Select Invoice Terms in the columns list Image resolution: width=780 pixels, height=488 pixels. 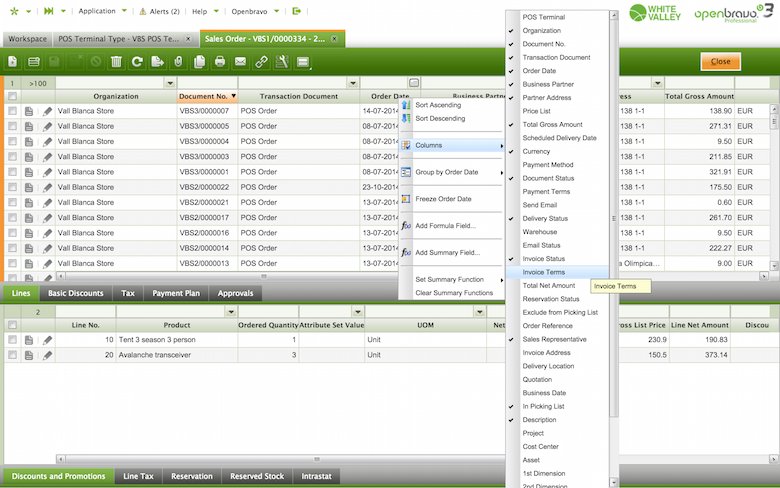pyautogui.click(x=543, y=272)
